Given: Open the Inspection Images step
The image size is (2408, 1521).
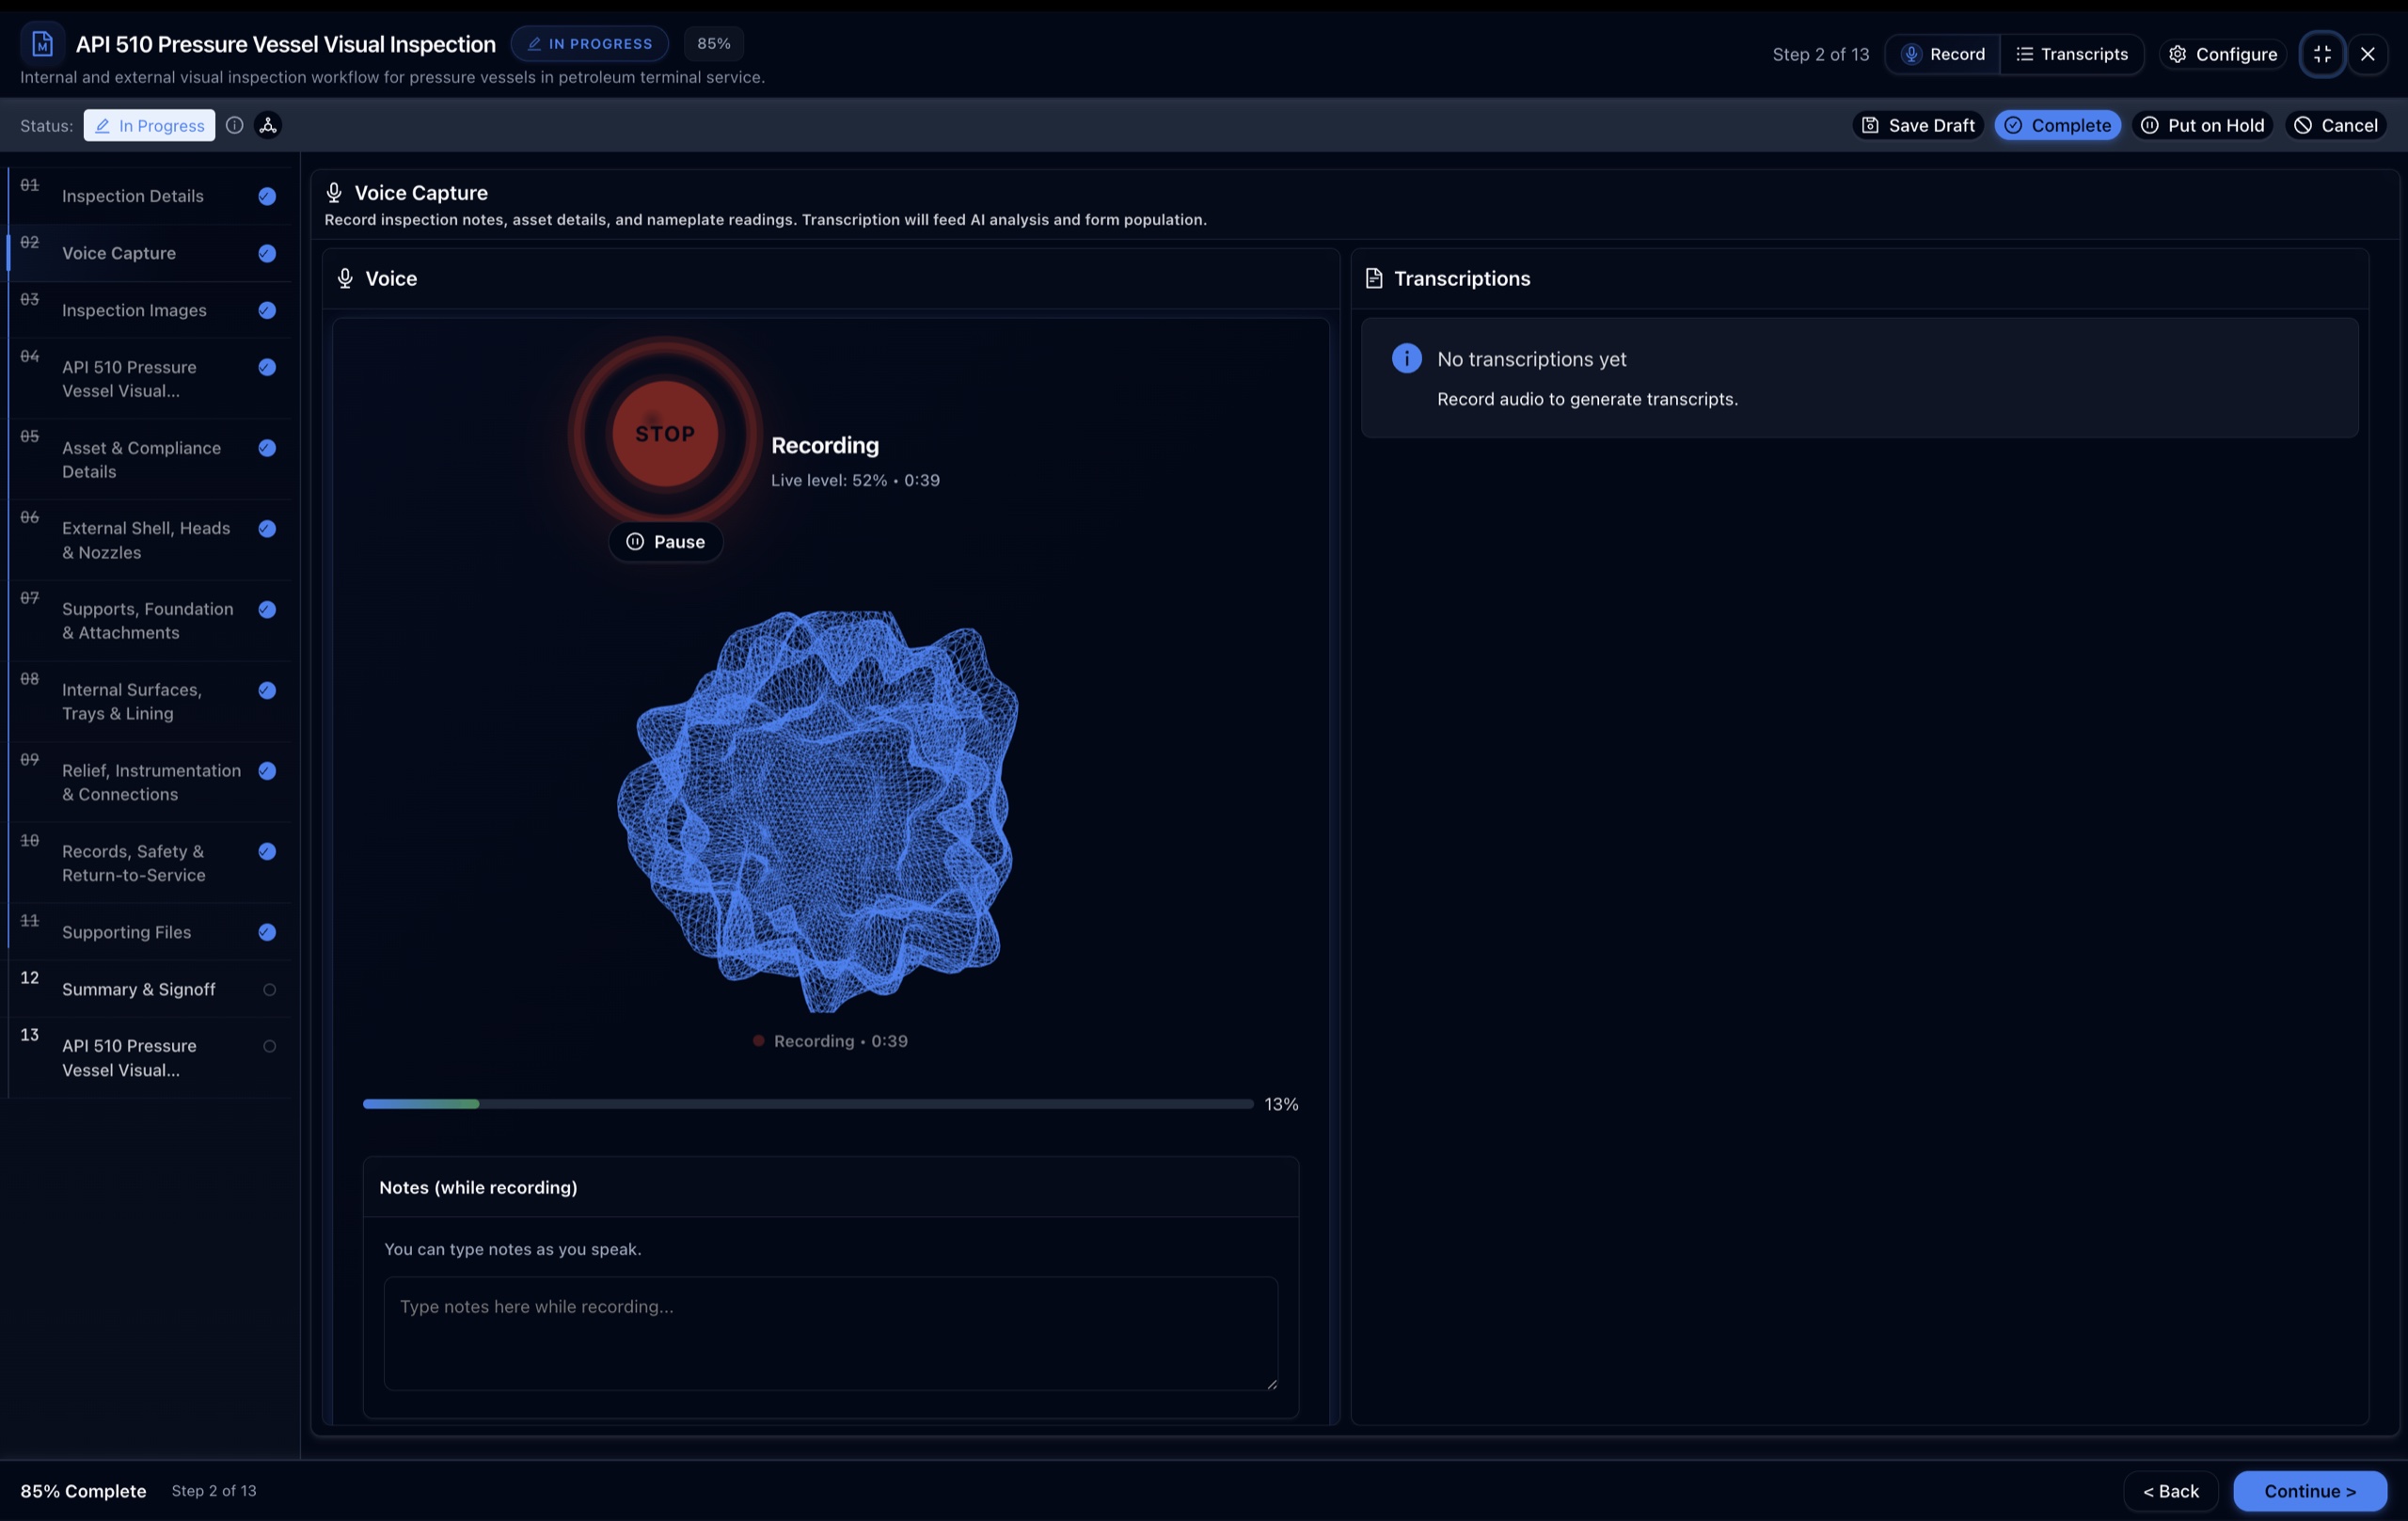Looking at the screenshot, I should [150, 310].
